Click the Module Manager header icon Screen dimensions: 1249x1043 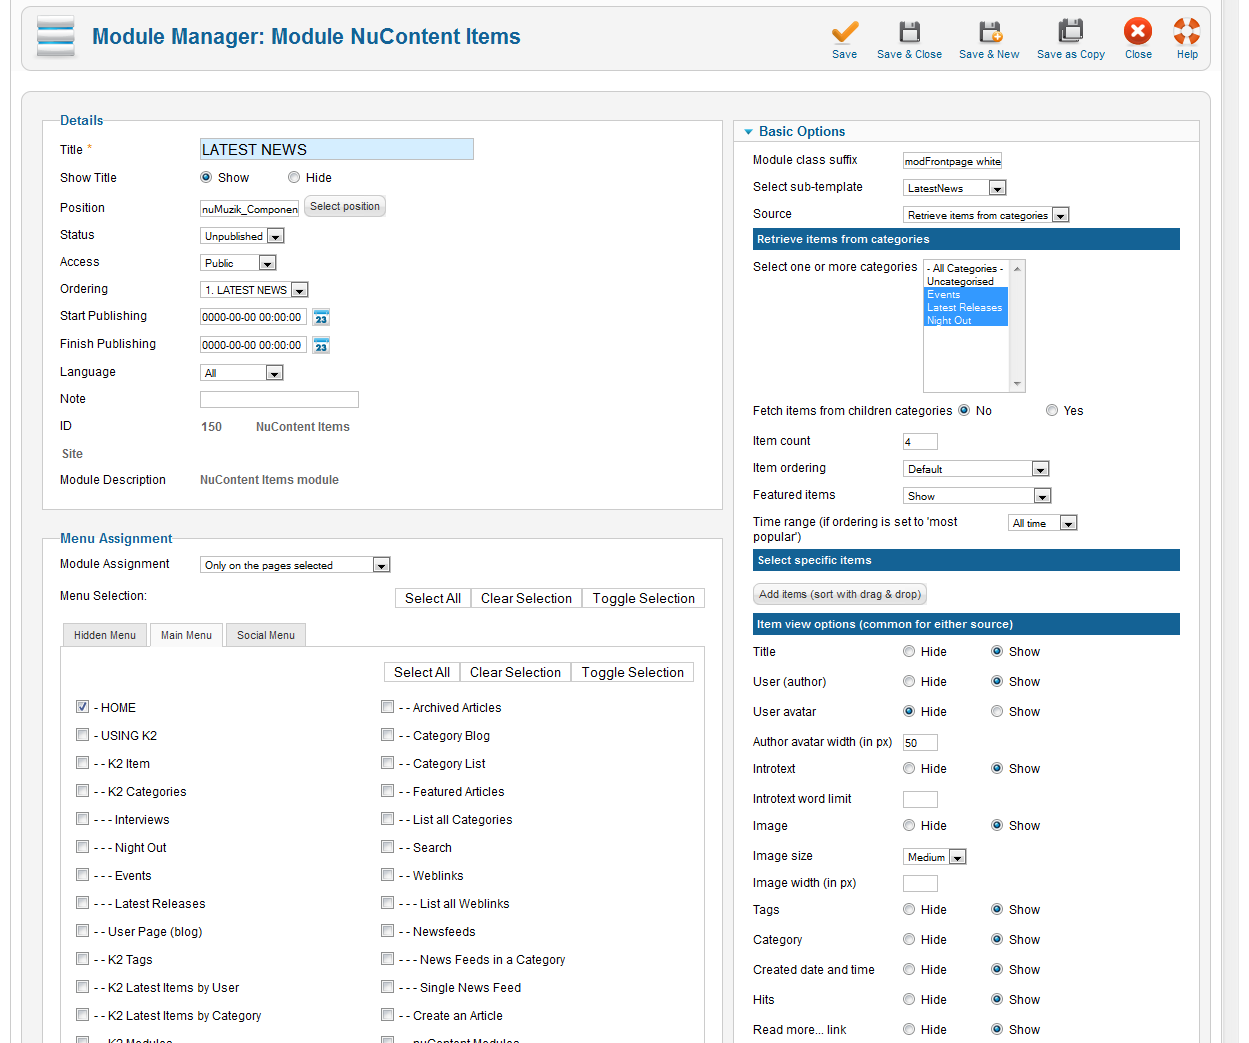[56, 37]
